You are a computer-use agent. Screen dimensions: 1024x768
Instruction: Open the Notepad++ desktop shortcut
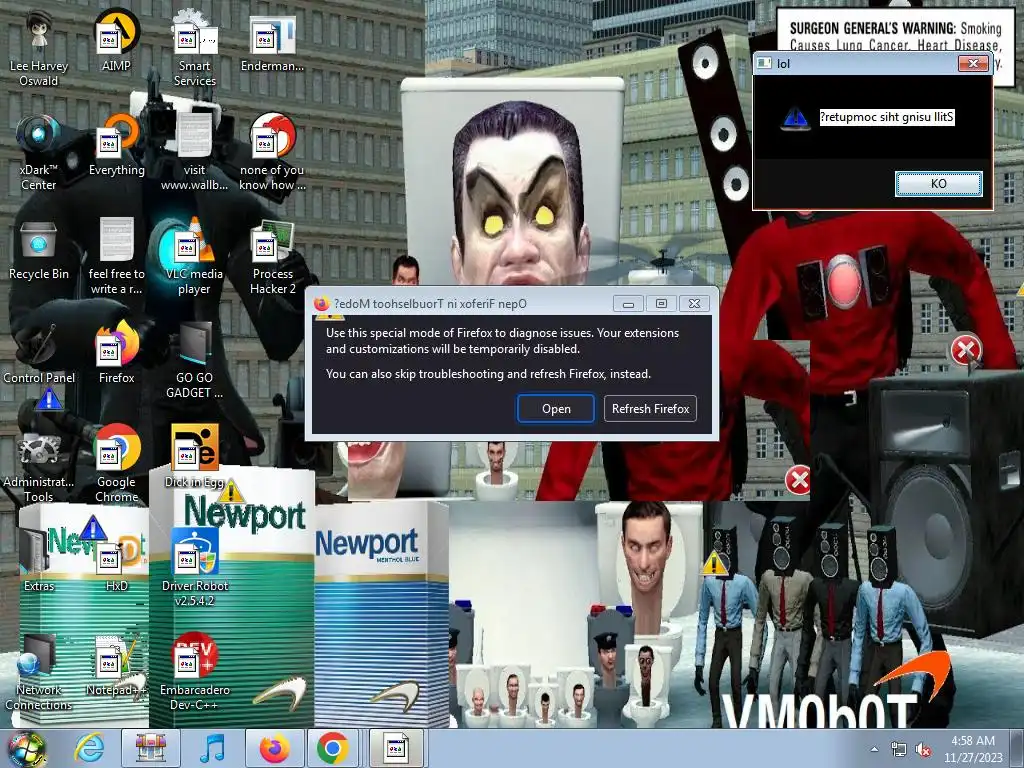click(x=116, y=665)
